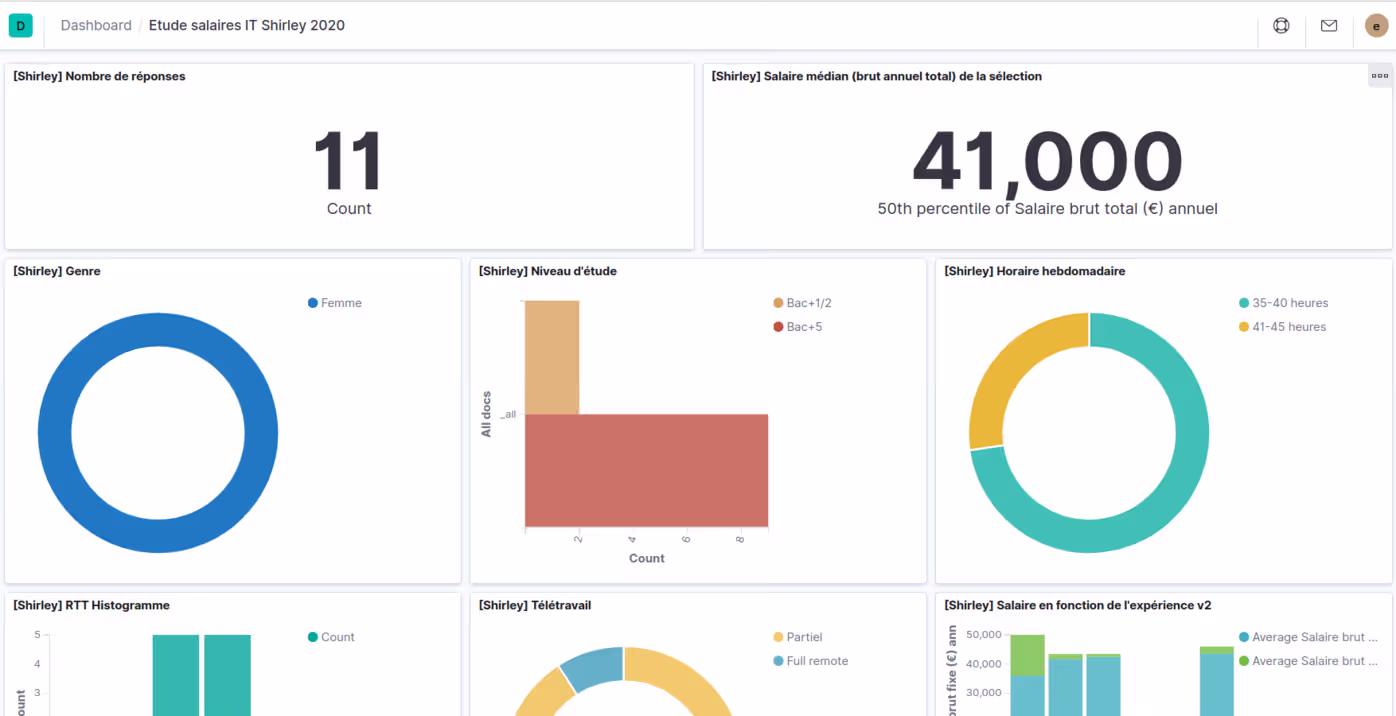The height and width of the screenshot is (716, 1396).
Task: Open the newsfeed mail icon
Action: pyautogui.click(x=1329, y=26)
